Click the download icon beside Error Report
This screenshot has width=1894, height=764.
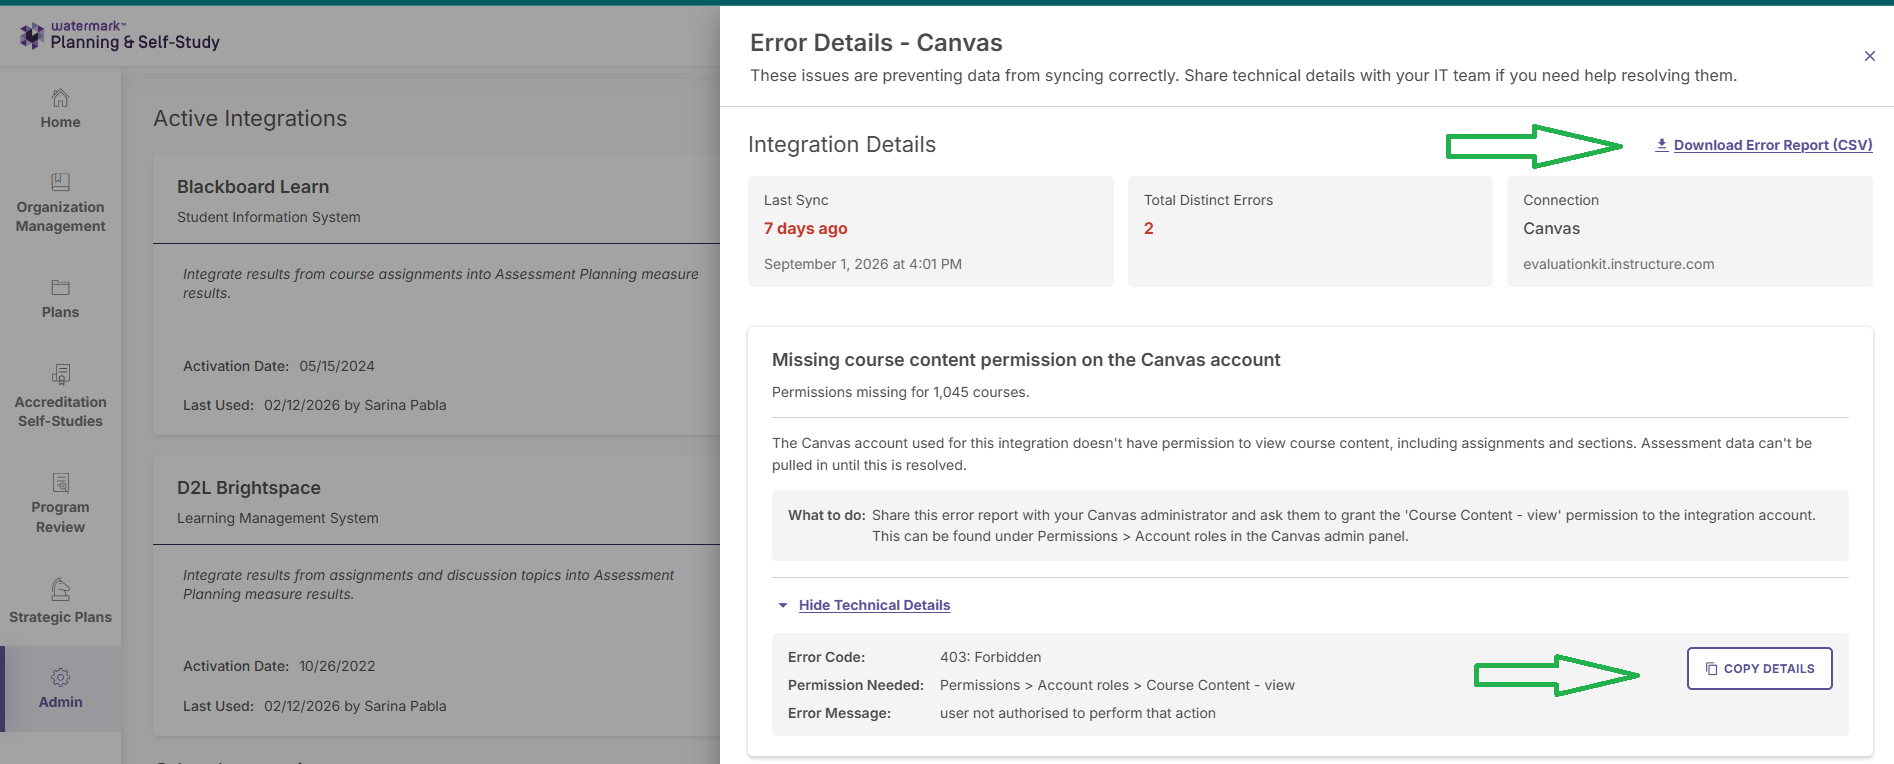[x=1661, y=144]
